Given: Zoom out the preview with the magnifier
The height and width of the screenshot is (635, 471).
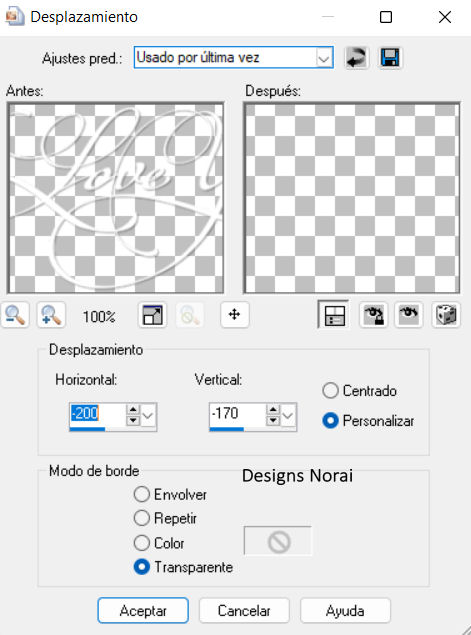Looking at the screenshot, I should (x=15, y=315).
